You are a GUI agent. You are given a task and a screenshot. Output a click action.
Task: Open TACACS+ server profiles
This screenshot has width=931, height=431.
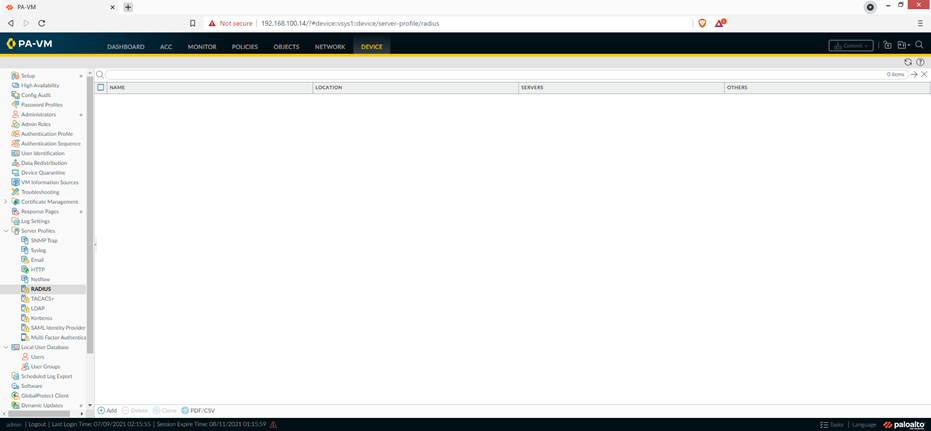42,299
